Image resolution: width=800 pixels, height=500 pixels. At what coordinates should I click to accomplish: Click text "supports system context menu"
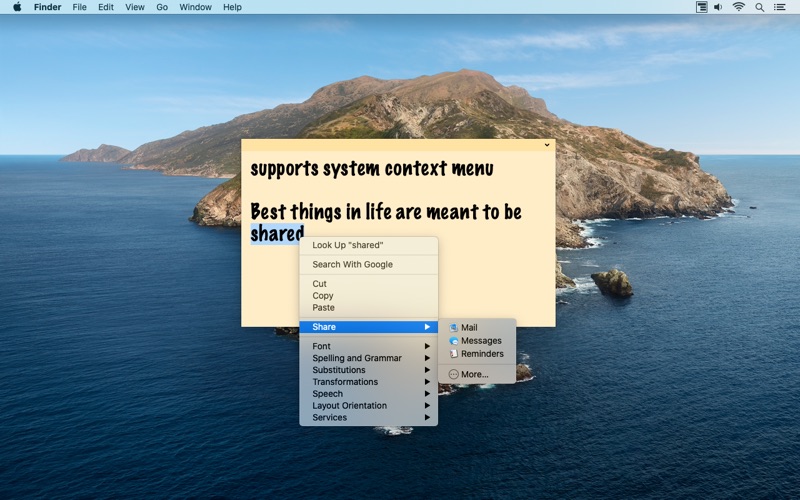(372, 169)
